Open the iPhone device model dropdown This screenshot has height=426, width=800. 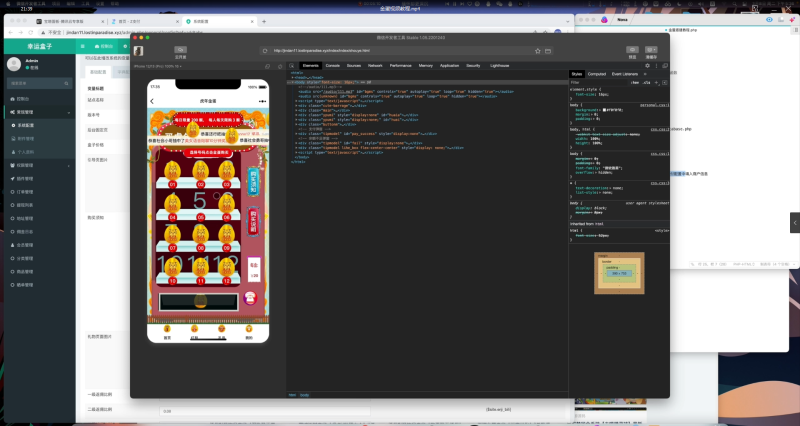[158, 66]
